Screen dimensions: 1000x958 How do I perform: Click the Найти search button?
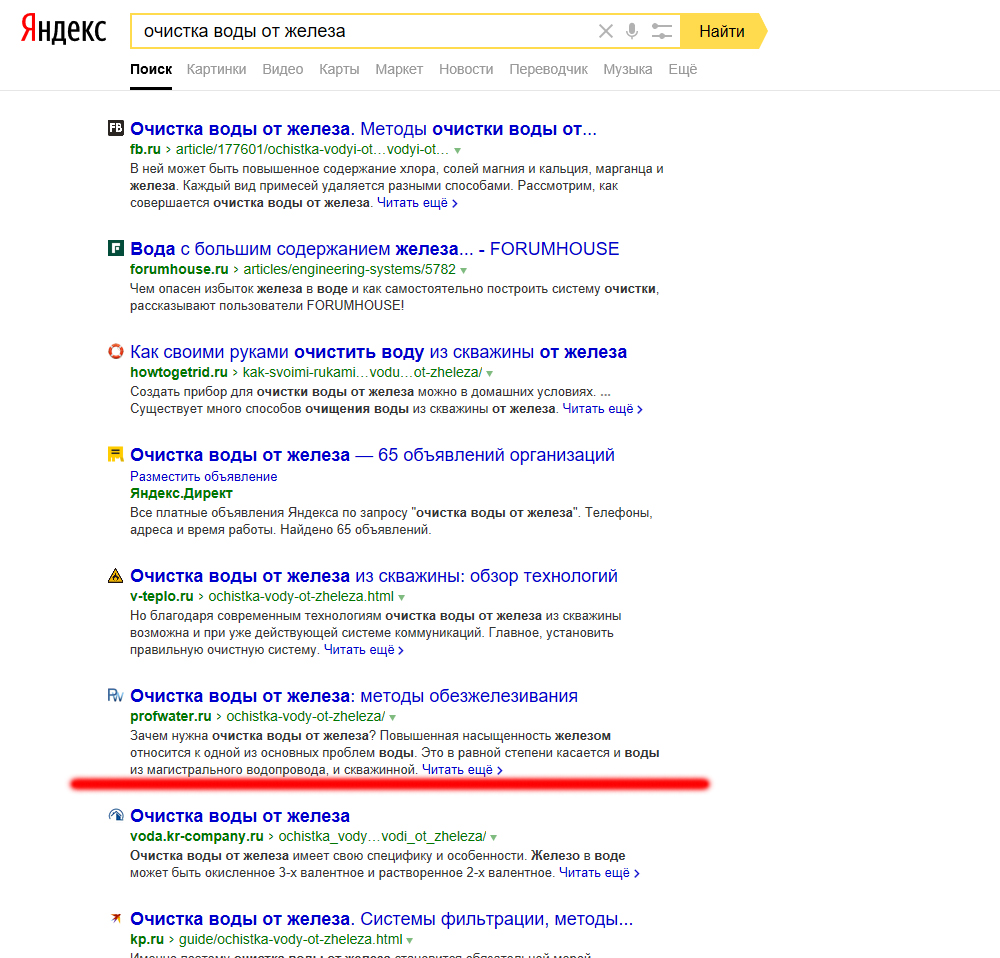point(722,31)
